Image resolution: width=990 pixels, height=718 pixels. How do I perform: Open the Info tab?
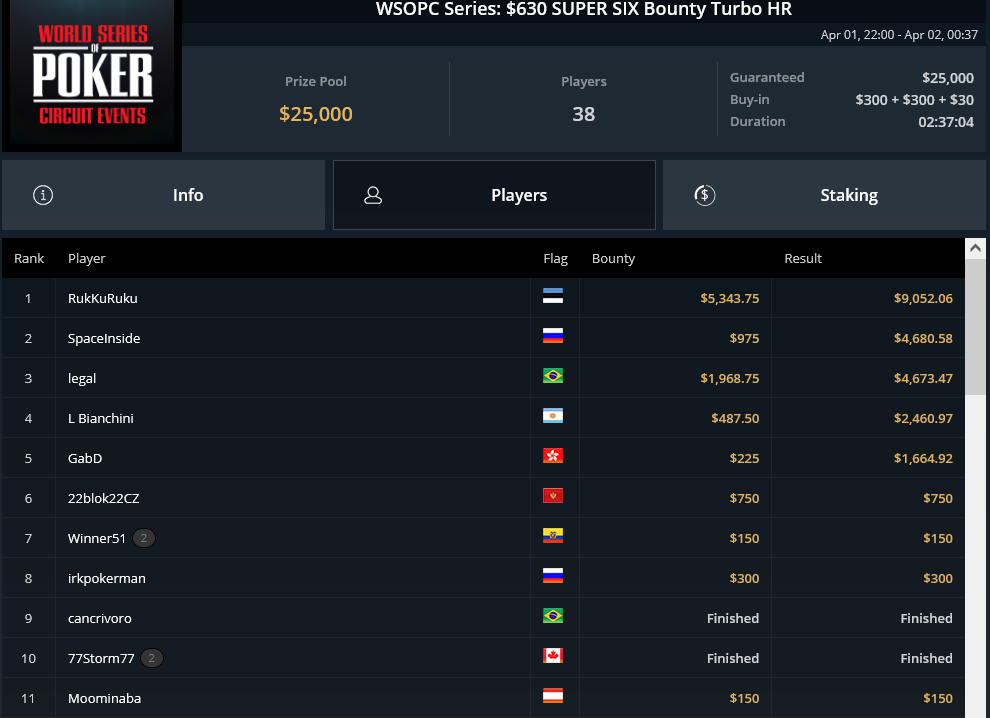[163, 195]
